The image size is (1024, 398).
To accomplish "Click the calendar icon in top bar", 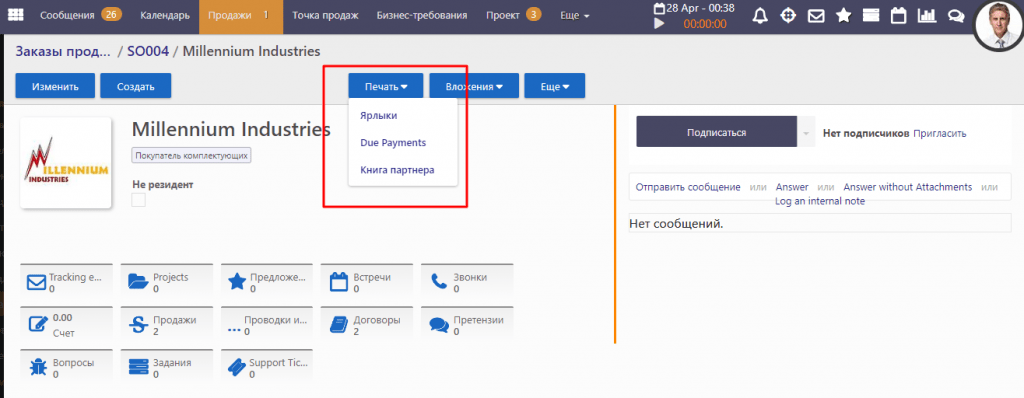I will click(899, 16).
